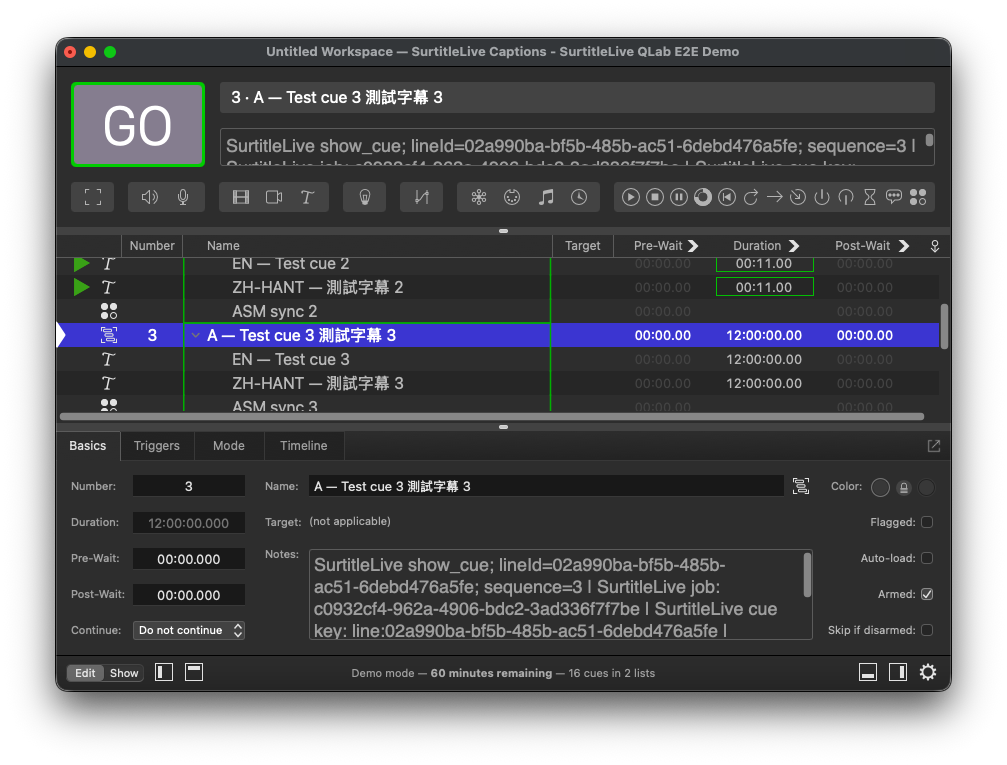The height and width of the screenshot is (765, 1007).
Task: Add a Fade cue from toolbar
Action: 421,197
